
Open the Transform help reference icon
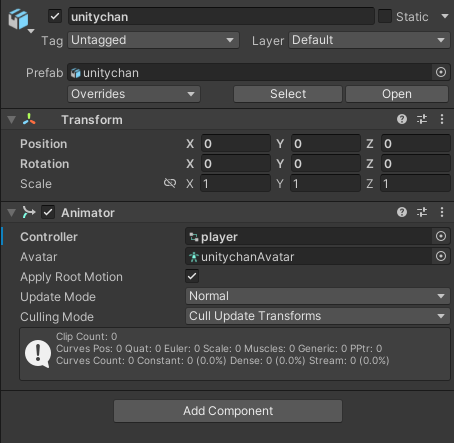point(402,119)
